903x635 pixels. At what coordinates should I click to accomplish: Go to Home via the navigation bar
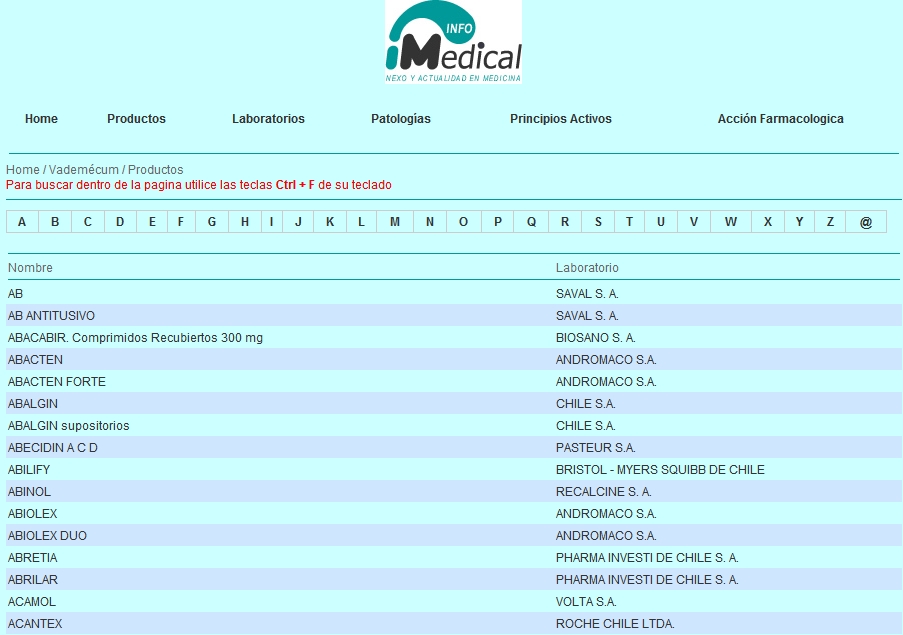(x=41, y=118)
